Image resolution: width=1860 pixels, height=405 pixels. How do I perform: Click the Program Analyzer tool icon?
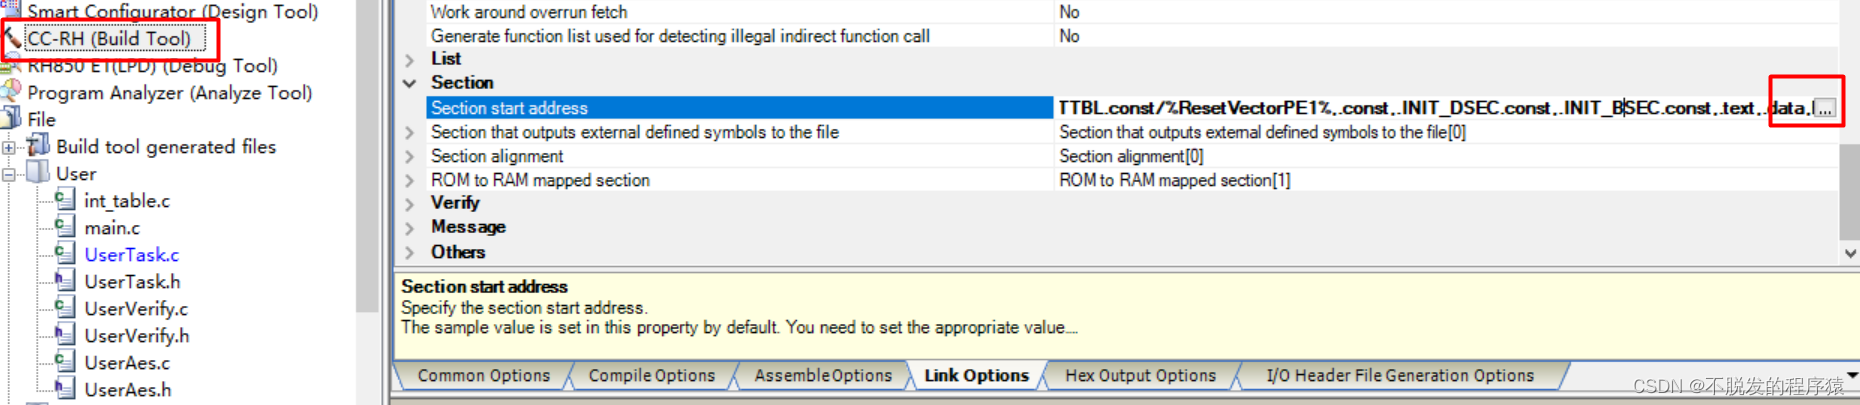pyautogui.click(x=12, y=92)
